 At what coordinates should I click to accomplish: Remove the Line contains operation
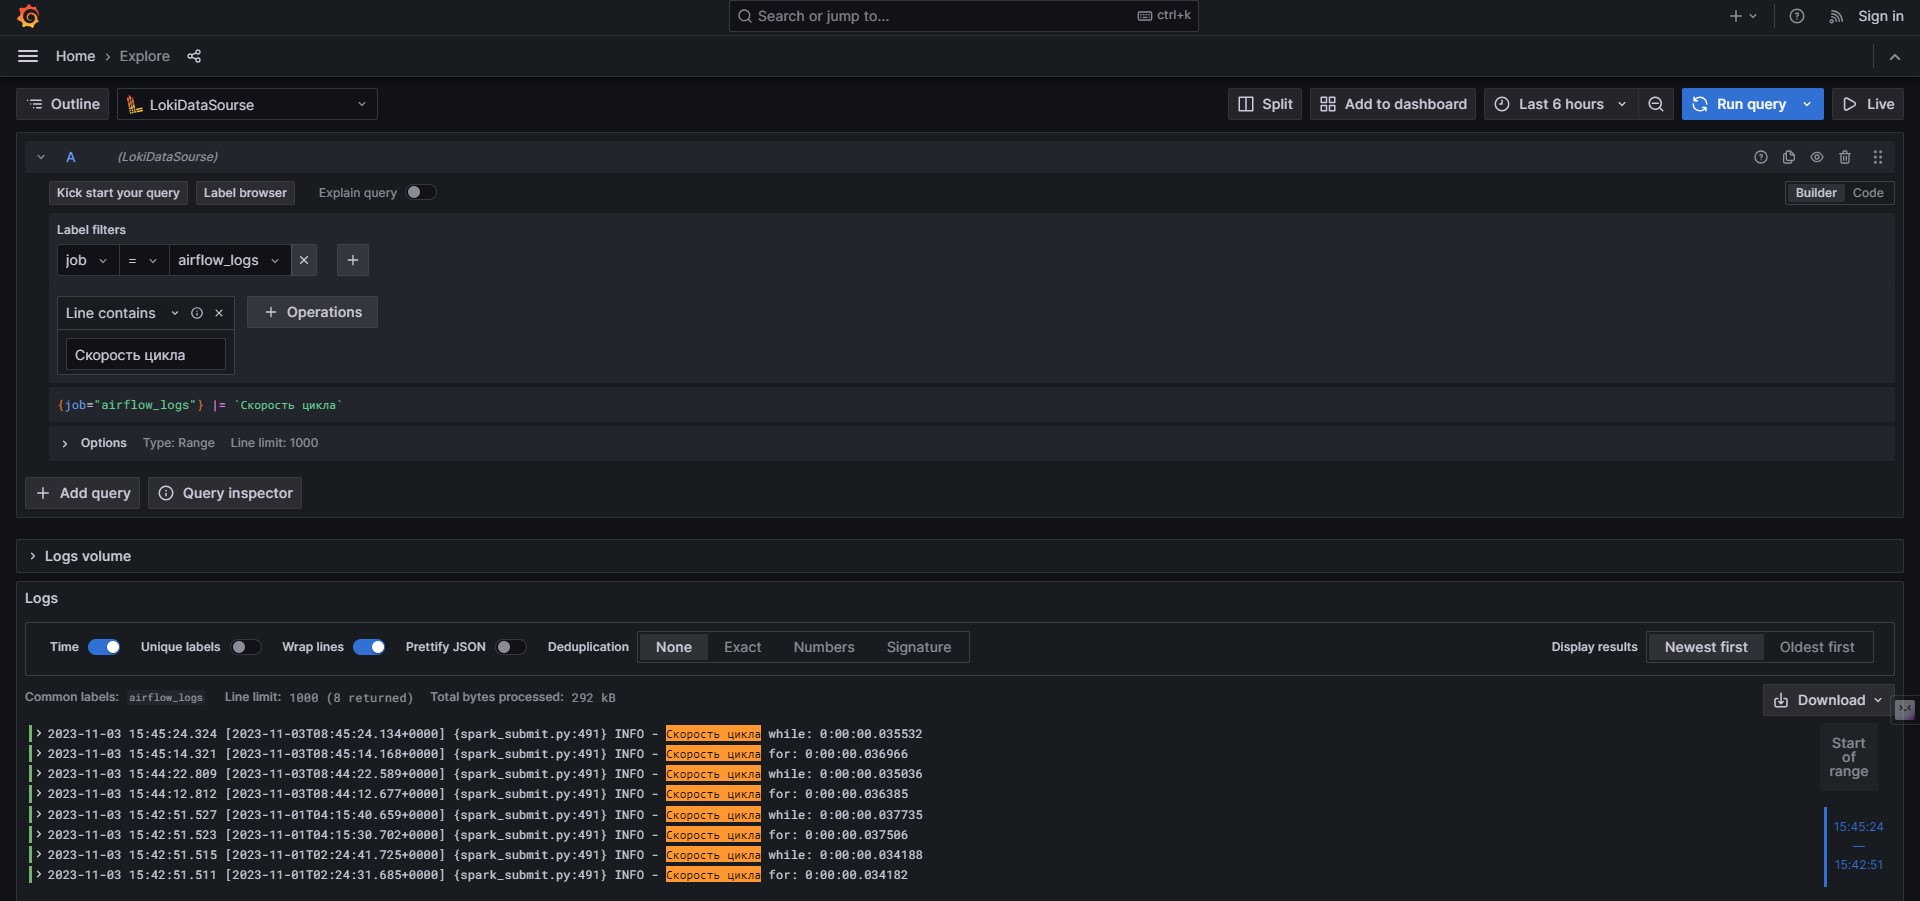219,313
